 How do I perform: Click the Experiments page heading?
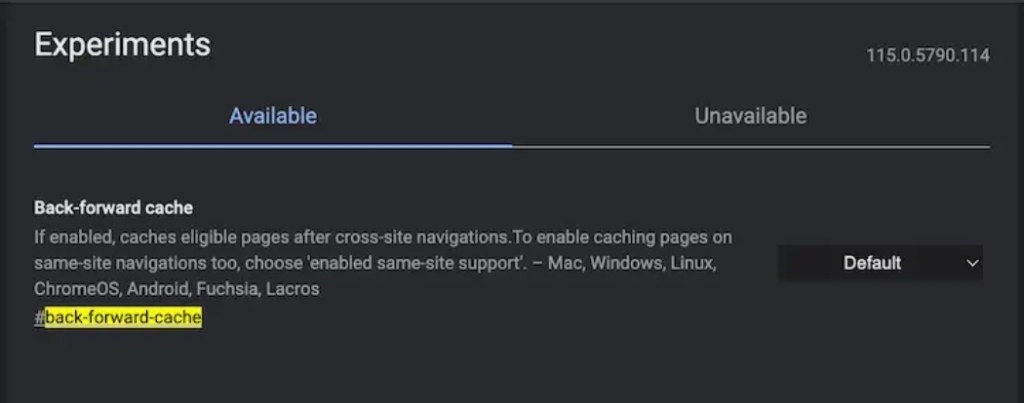click(x=122, y=45)
